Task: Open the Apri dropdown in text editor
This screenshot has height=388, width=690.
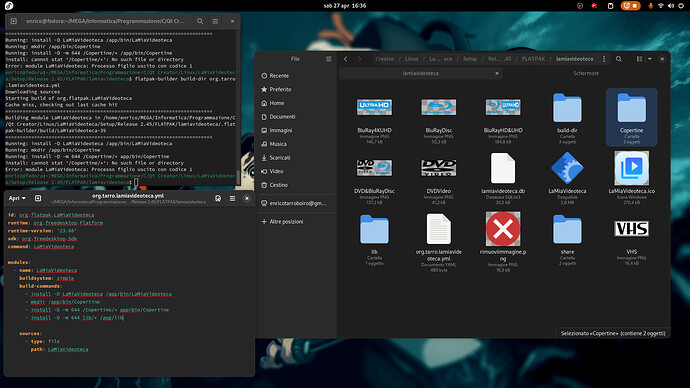Action: pos(17,198)
